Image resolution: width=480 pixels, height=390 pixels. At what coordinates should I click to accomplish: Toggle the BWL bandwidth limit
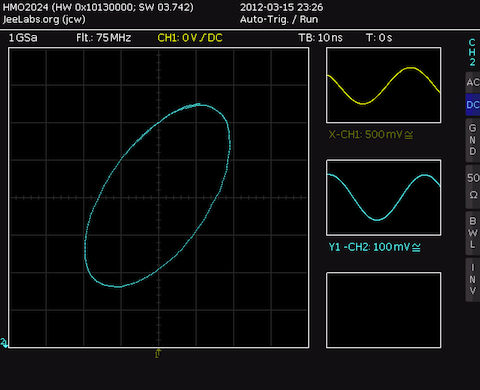473,233
